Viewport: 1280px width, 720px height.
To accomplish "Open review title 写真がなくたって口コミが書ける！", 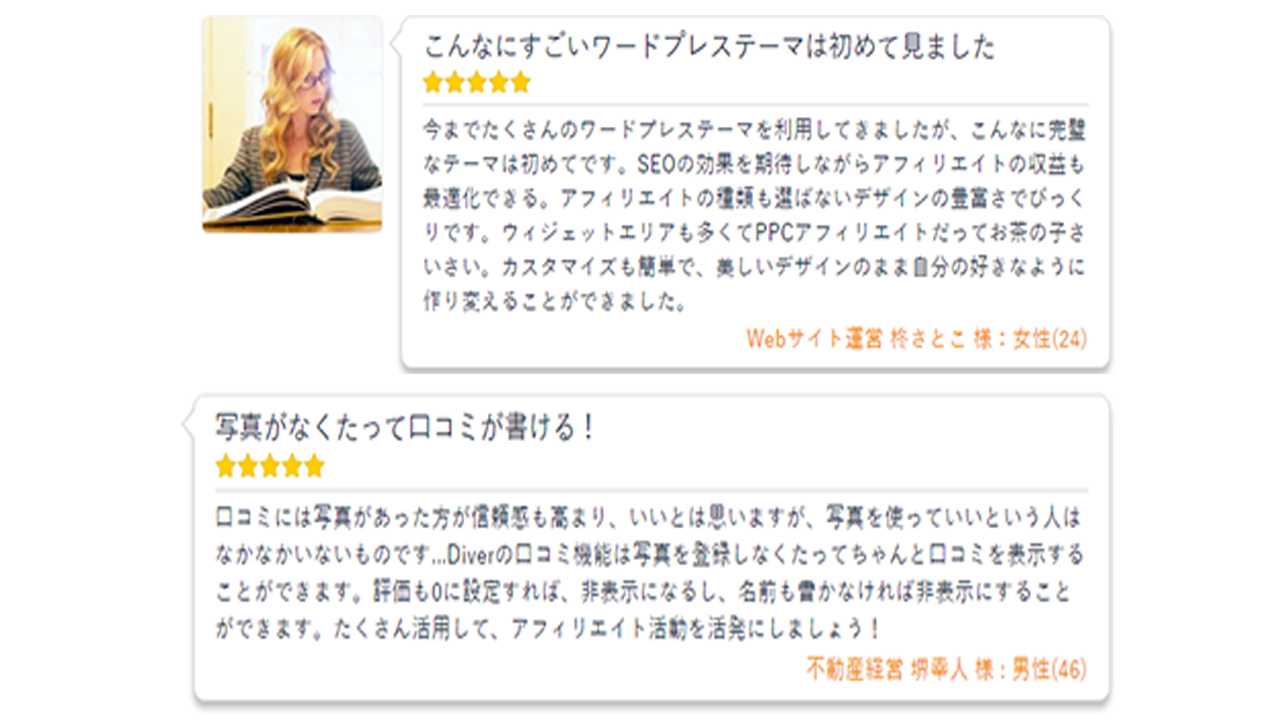I will pos(407,427).
